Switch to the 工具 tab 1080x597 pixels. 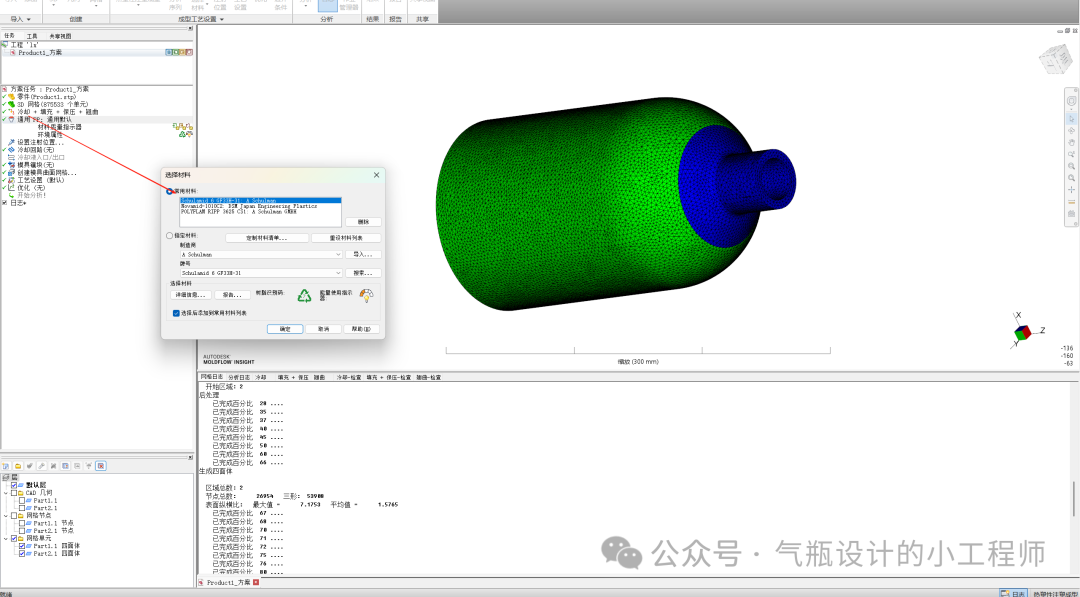point(32,36)
